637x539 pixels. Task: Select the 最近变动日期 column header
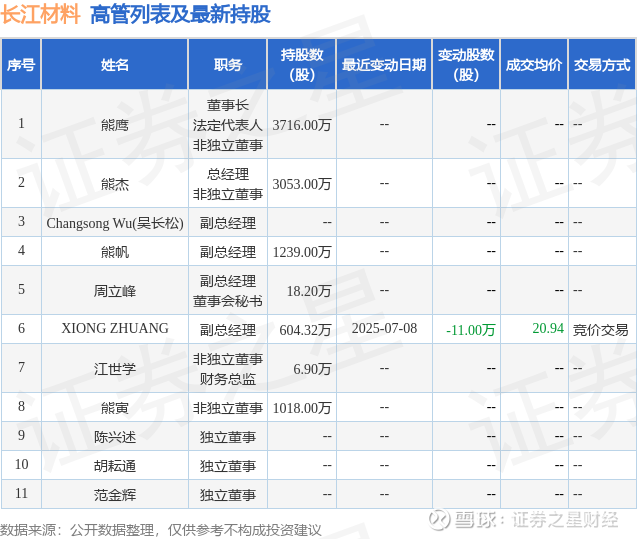pos(384,65)
